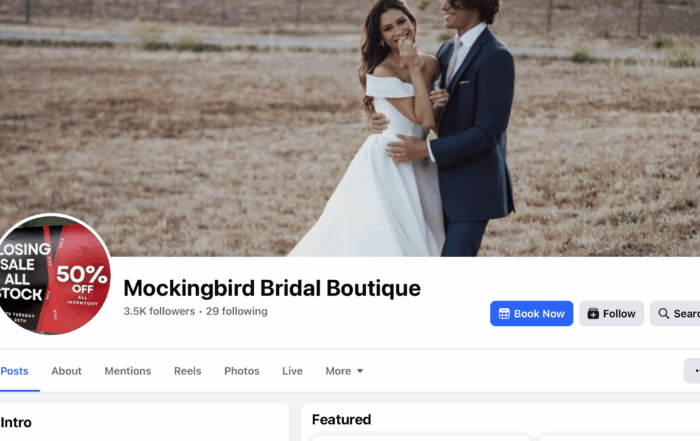Screen dimensions: 700x441
Task: Click the Follow button's plus-box icon
Action: (x=593, y=314)
